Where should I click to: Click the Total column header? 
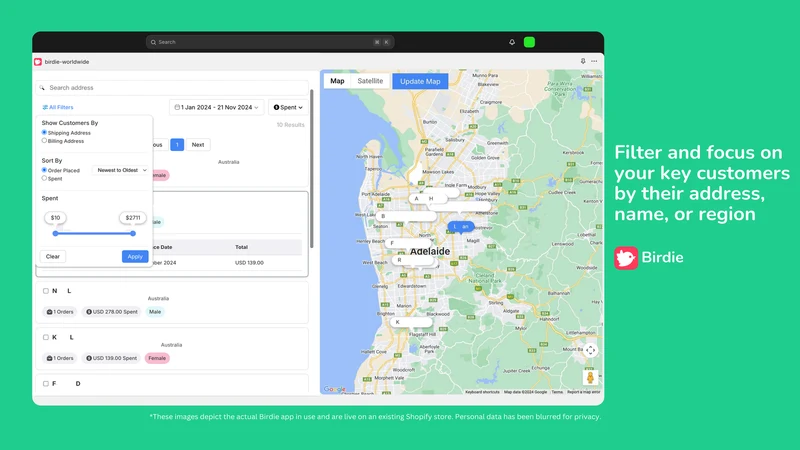pyautogui.click(x=241, y=247)
